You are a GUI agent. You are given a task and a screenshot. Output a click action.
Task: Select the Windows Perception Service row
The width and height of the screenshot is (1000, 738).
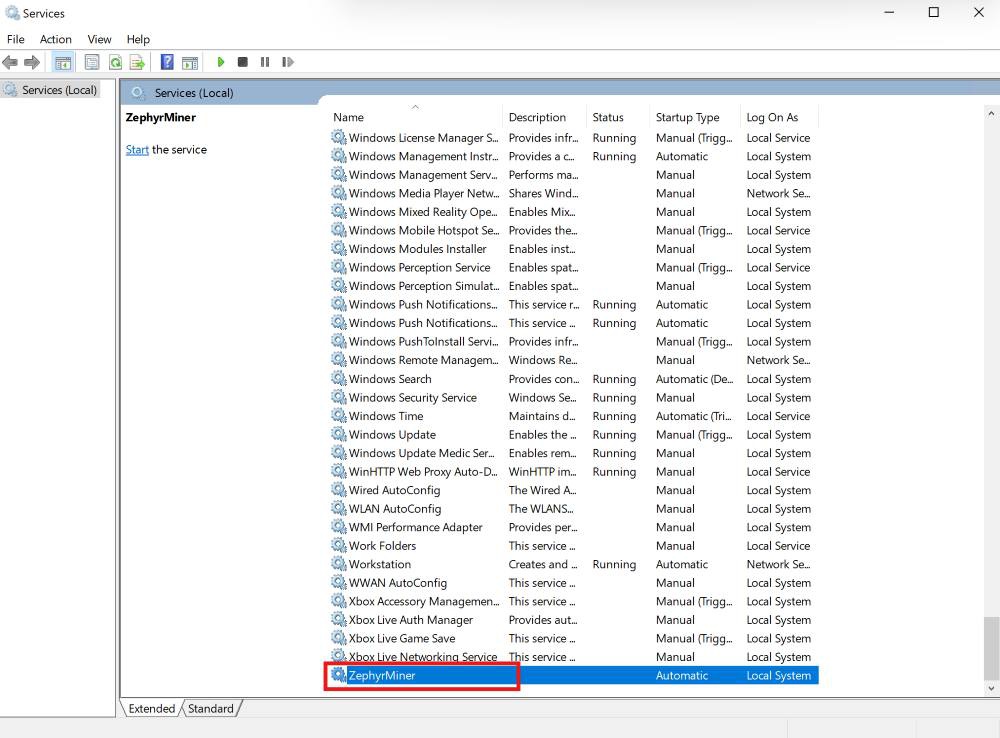573,267
